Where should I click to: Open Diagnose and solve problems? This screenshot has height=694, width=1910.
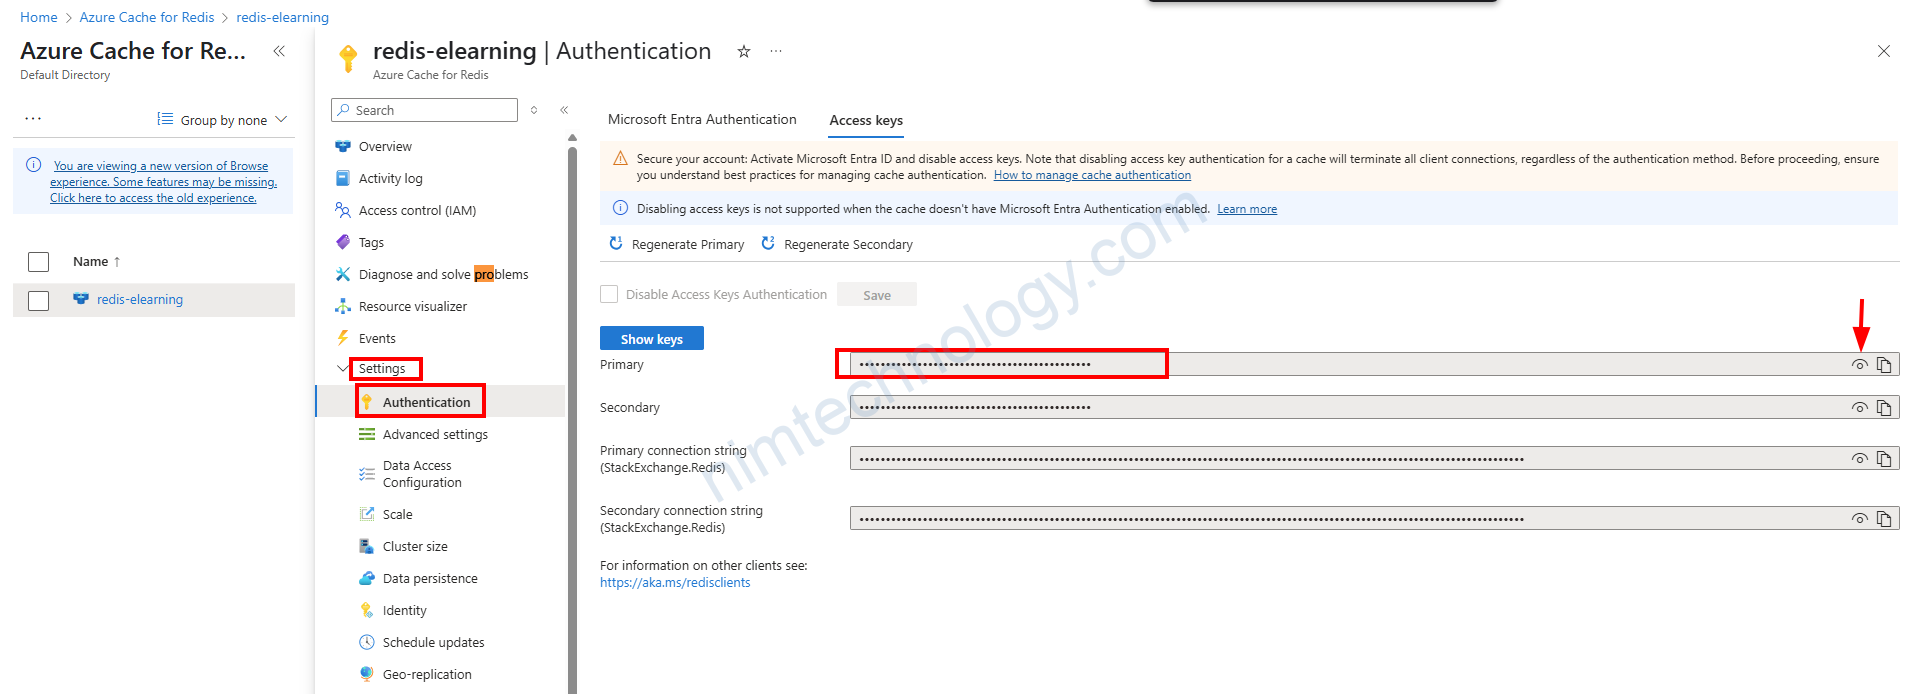tap(443, 274)
